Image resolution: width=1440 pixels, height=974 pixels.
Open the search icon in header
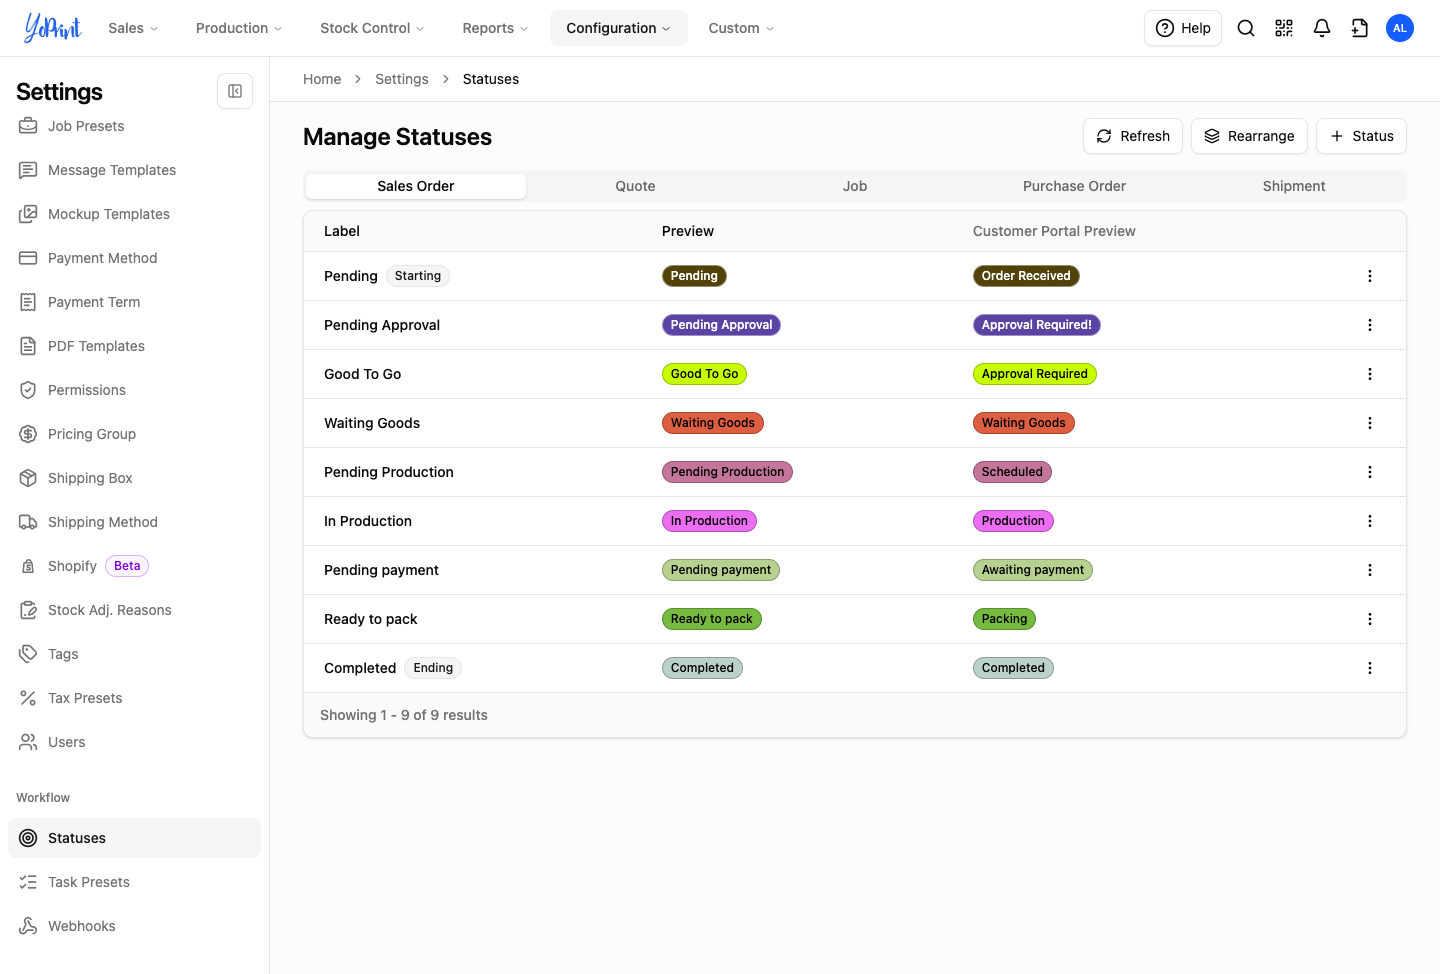point(1246,28)
